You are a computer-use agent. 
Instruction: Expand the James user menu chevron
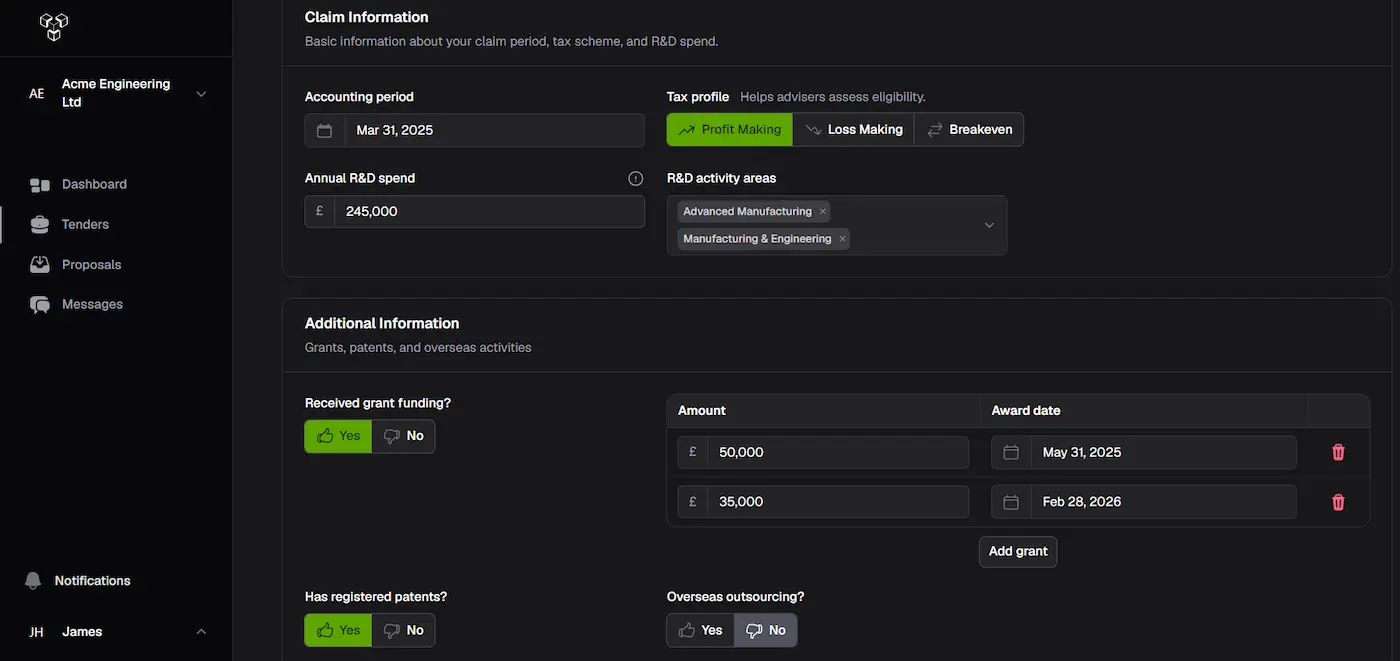click(x=201, y=632)
